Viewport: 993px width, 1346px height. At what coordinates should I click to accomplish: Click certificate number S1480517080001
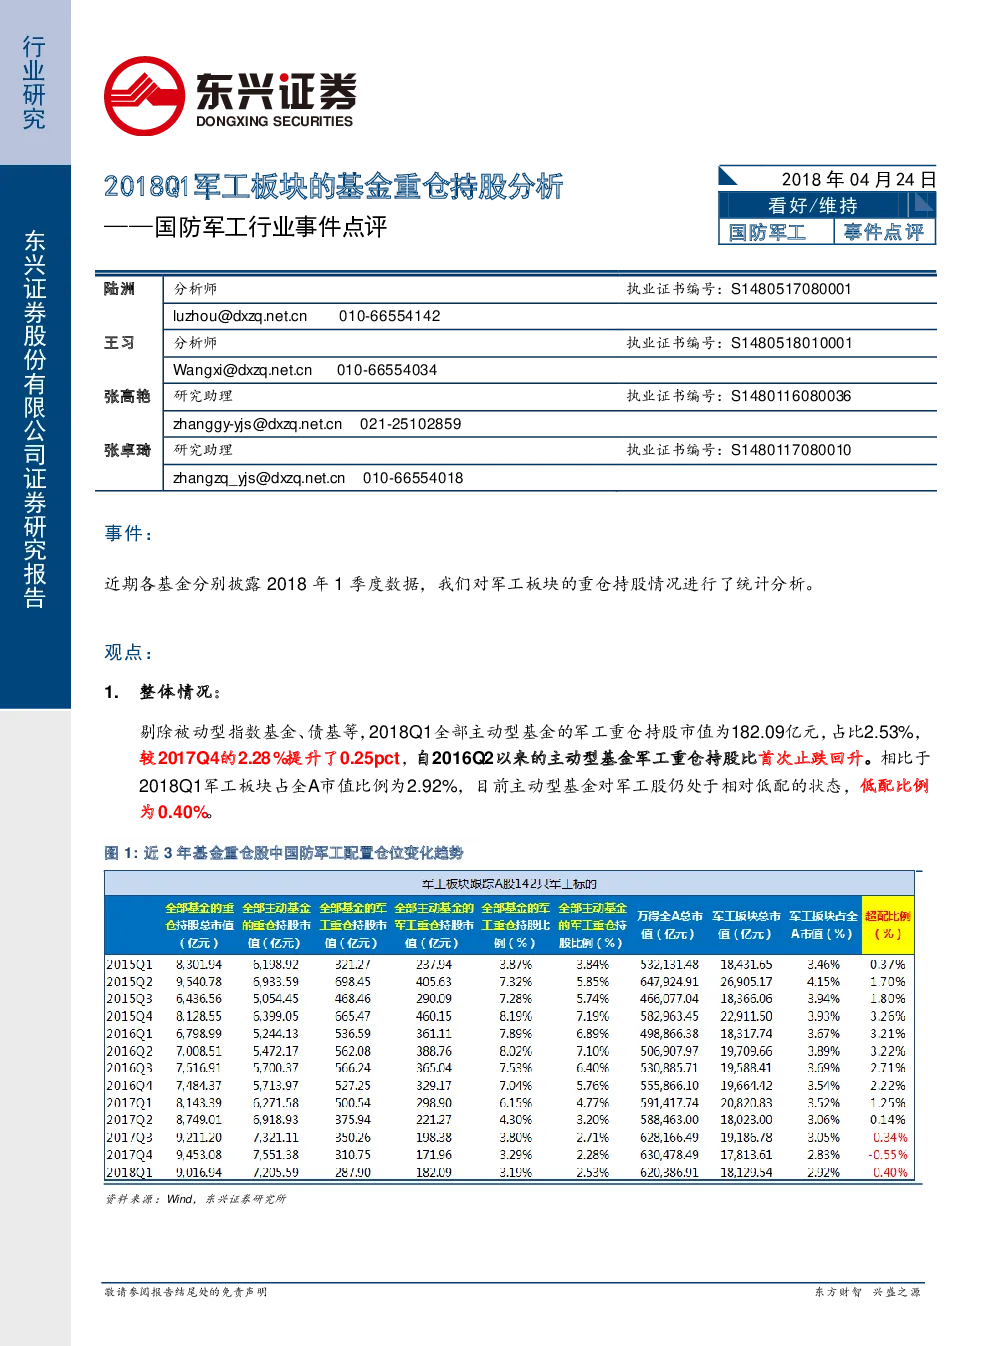tap(791, 289)
